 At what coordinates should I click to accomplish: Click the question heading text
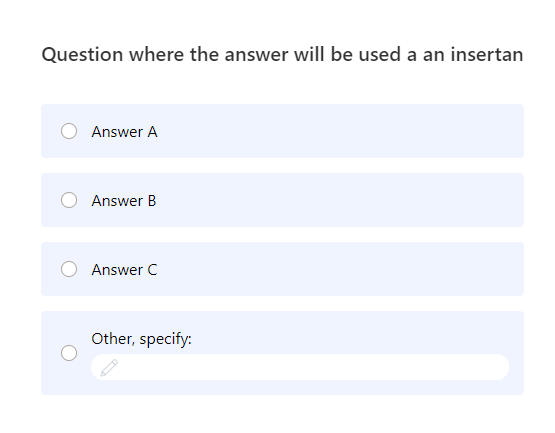point(282,55)
